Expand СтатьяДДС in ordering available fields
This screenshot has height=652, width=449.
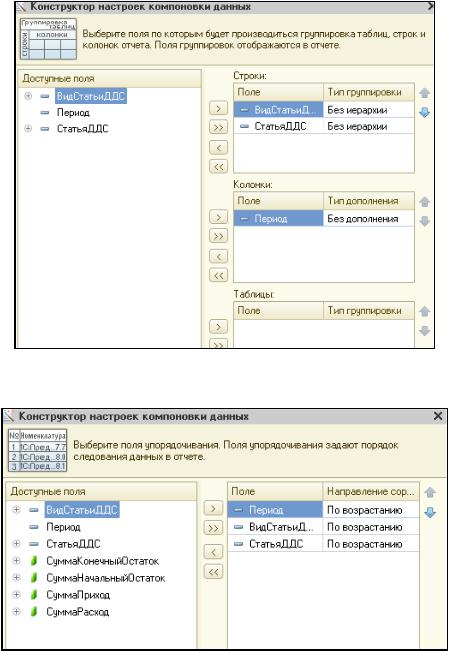click(x=17, y=543)
